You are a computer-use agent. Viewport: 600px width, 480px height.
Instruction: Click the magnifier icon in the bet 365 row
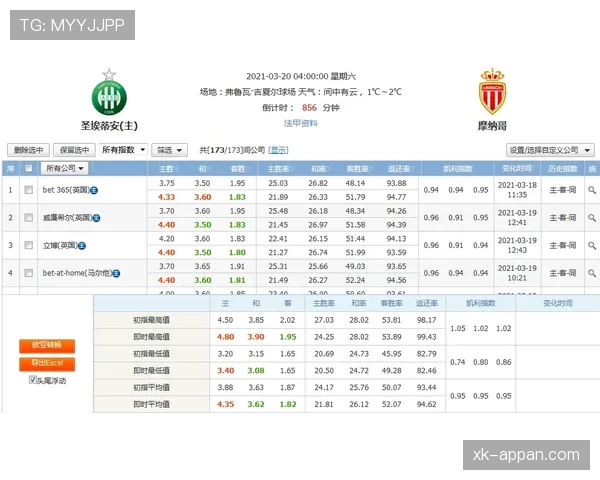coord(591,190)
